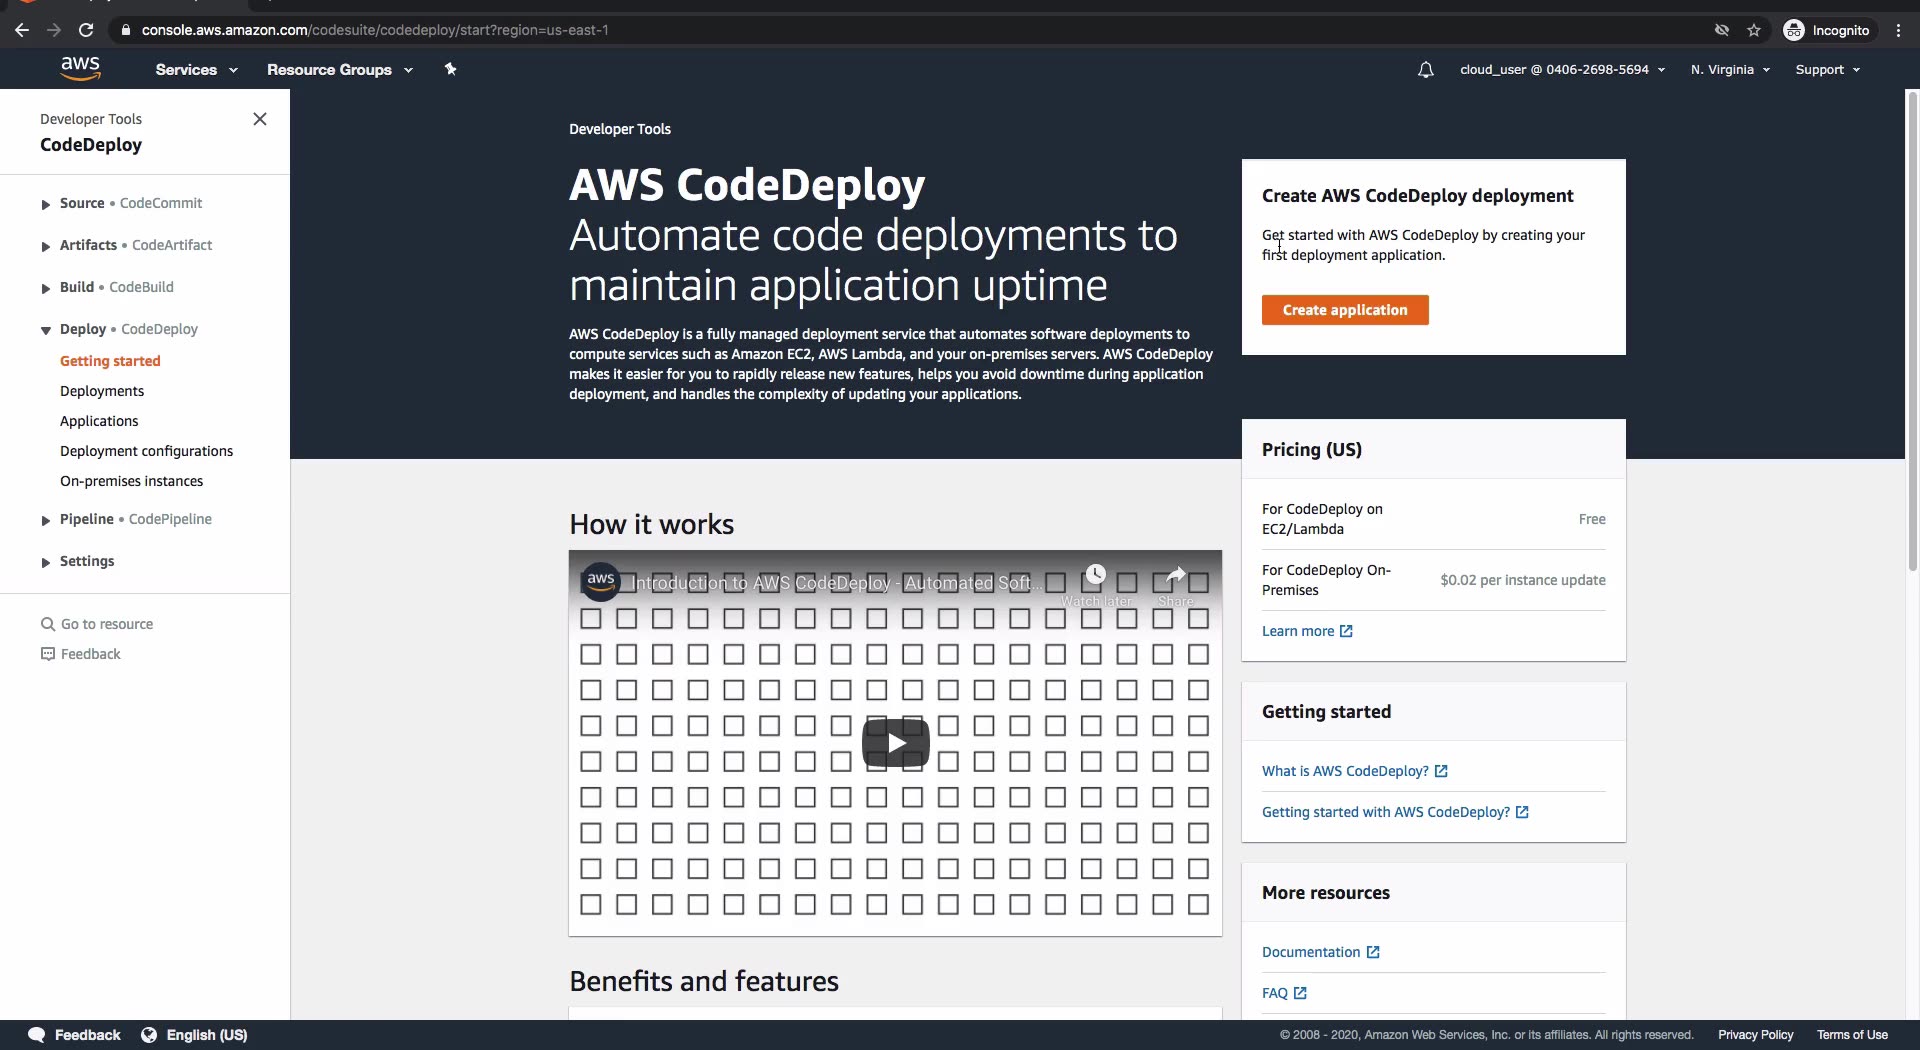This screenshot has width=1920, height=1050.
Task: Select Applications in the sidebar
Action: pyautogui.click(x=99, y=421)
